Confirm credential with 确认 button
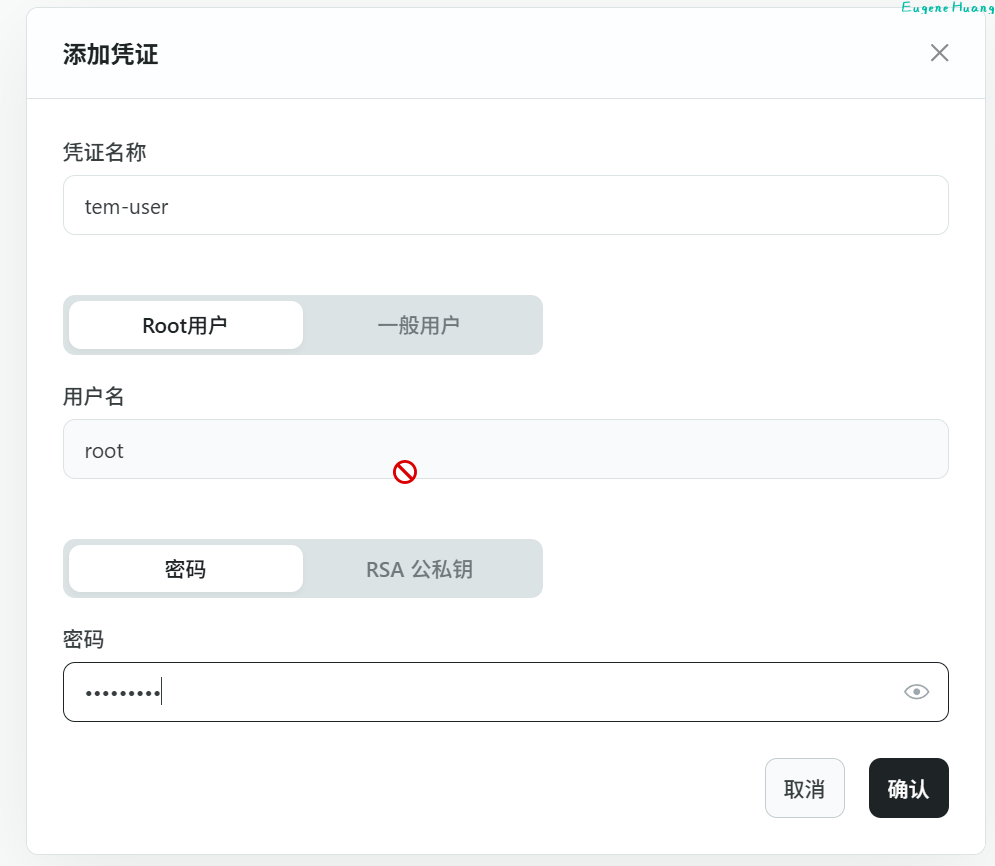 908,788
